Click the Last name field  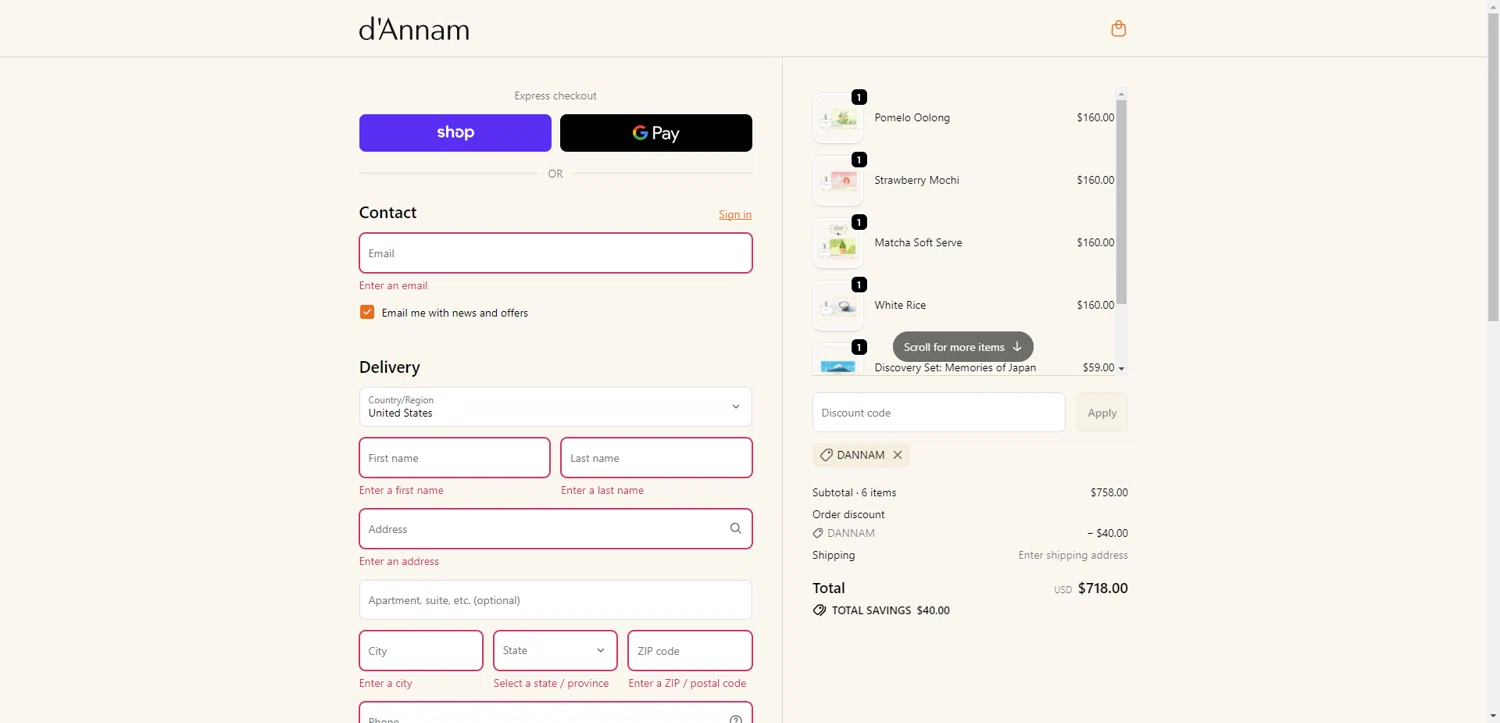pyautogui.click(x=656, y=458)
